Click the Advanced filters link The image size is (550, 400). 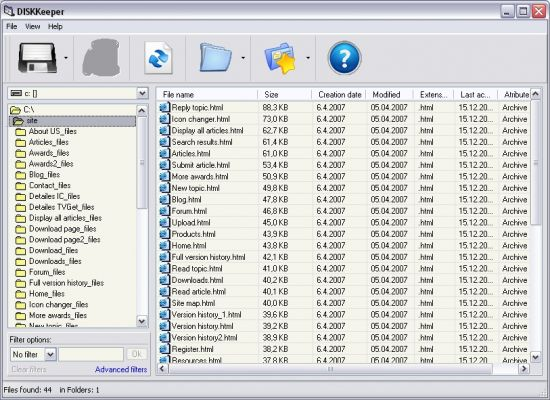click(121, 369)
